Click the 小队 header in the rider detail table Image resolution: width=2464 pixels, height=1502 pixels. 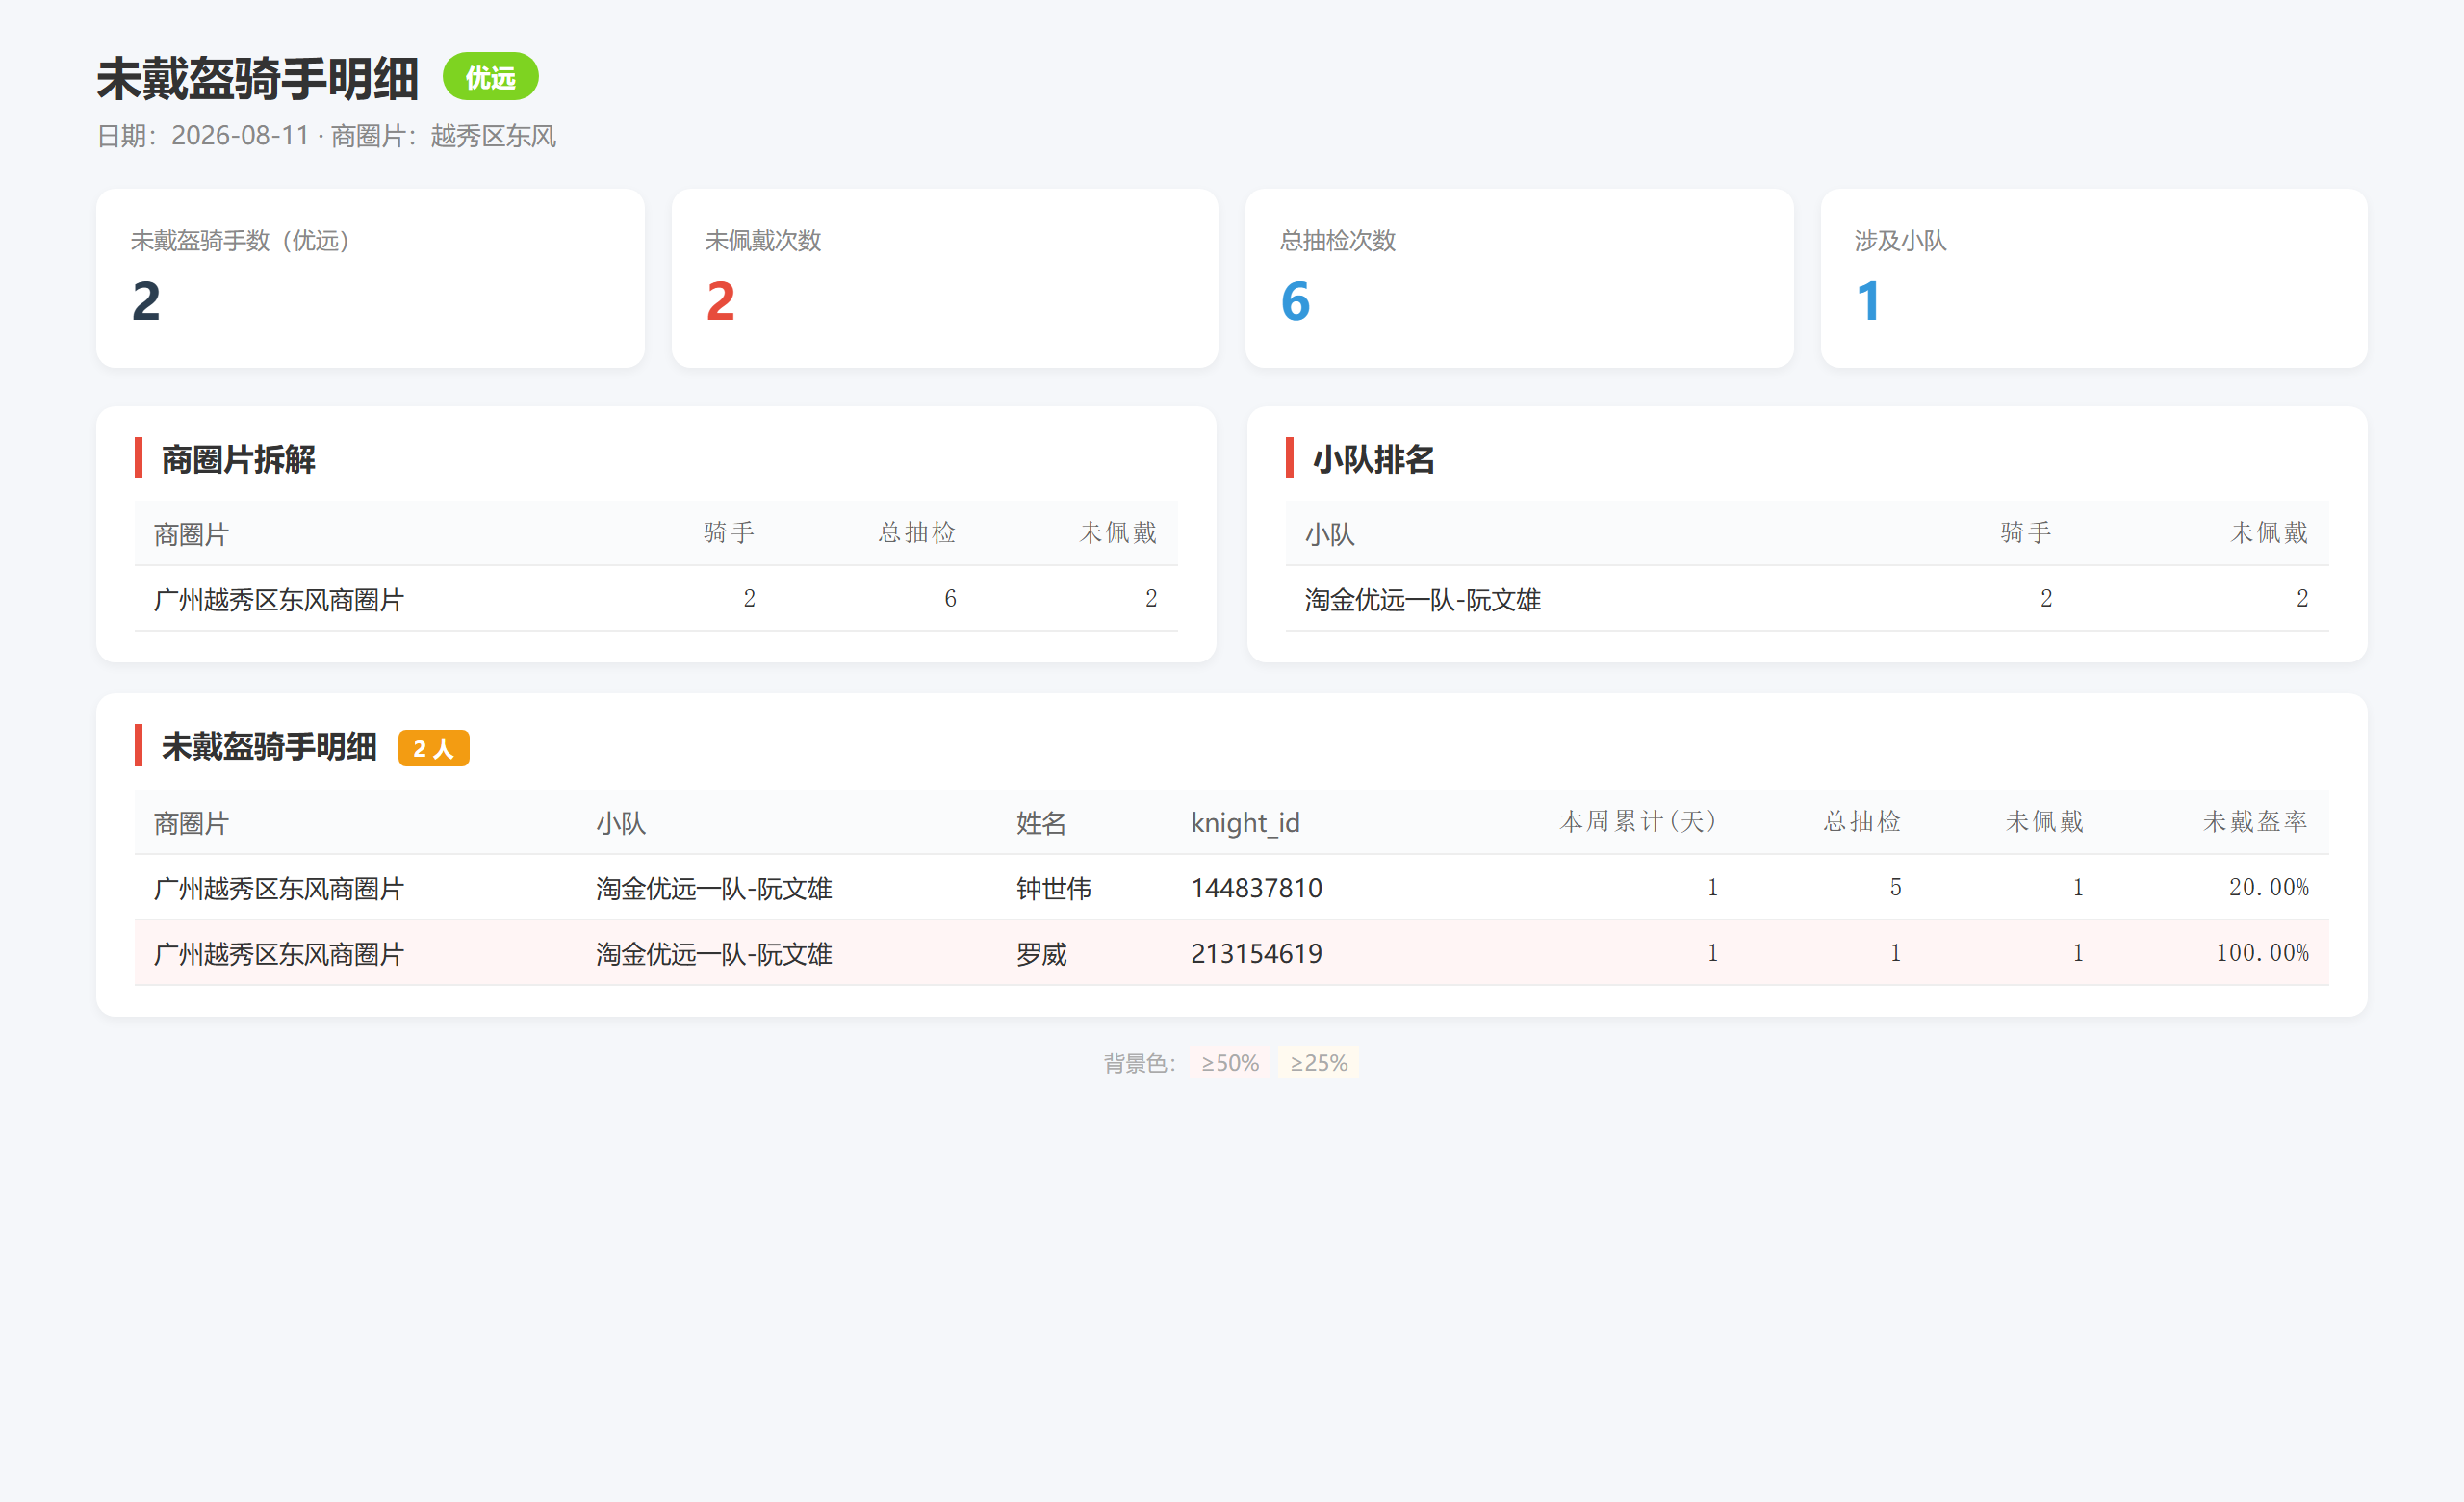[621, 823]
